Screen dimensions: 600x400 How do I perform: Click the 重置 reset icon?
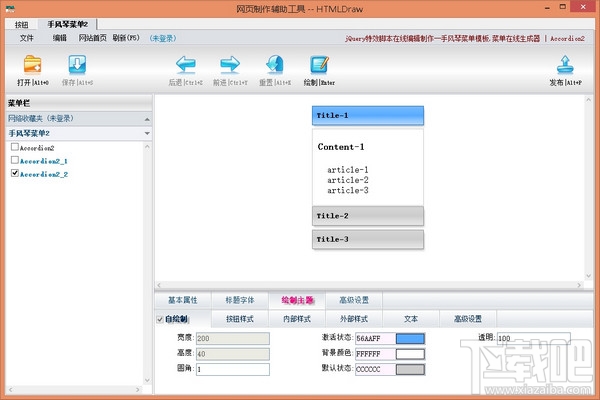coord(275,64)
